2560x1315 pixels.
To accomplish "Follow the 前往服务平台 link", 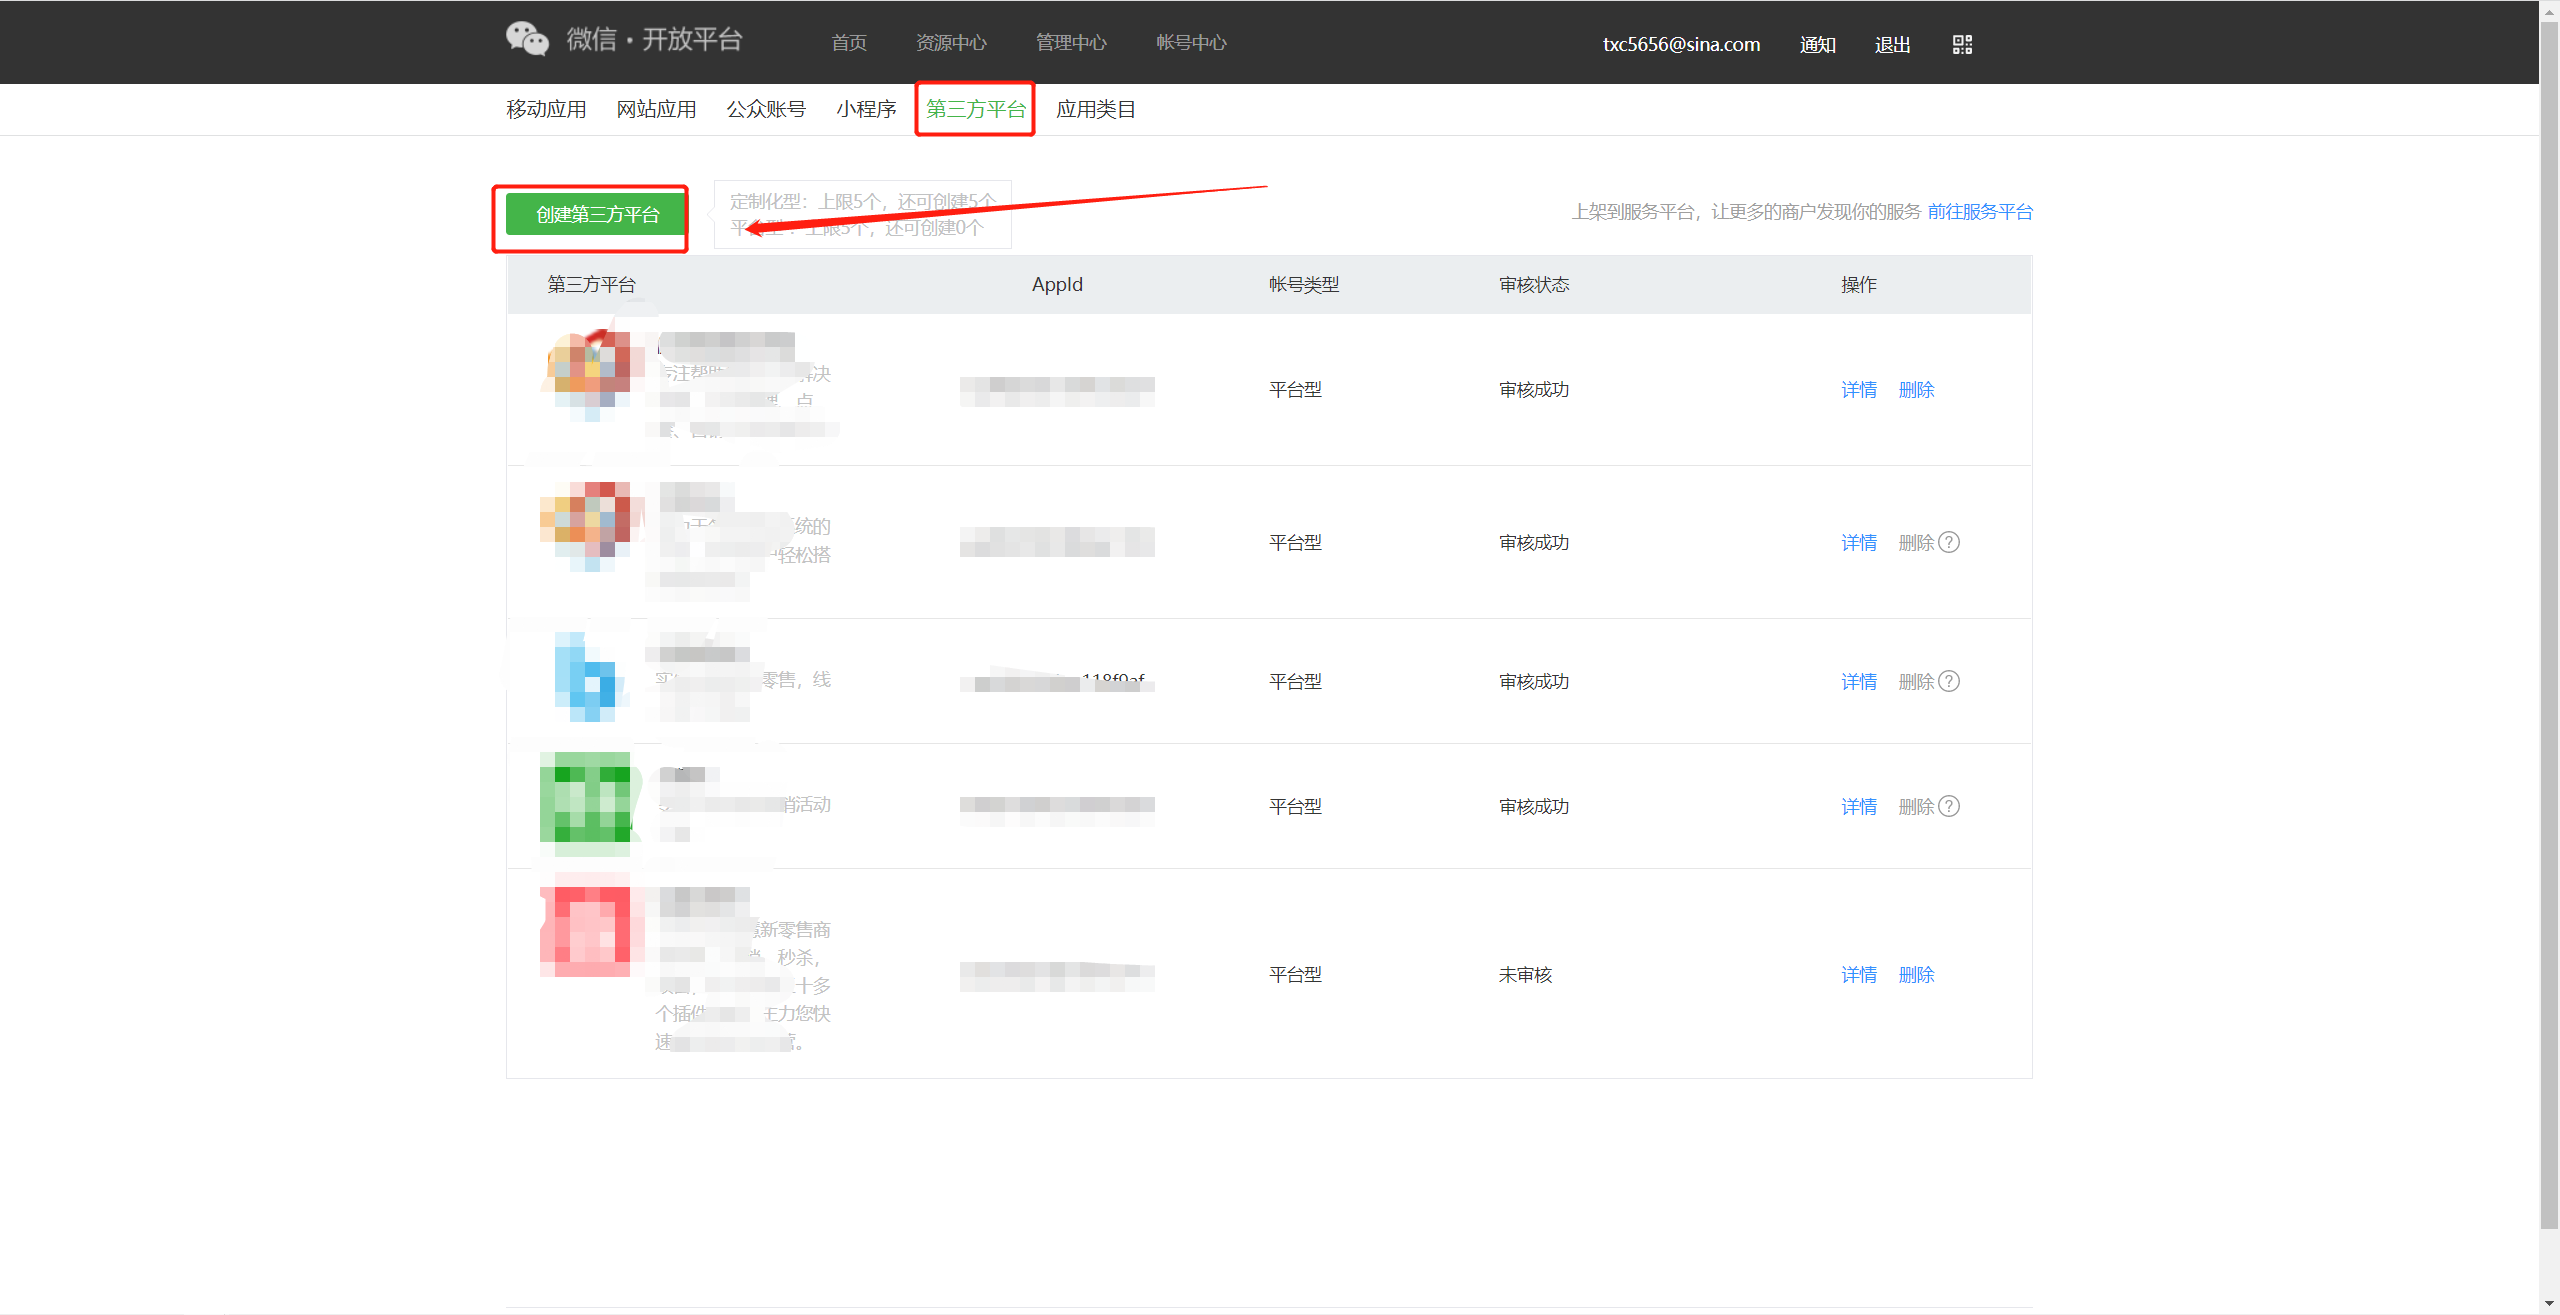I will (1980, 212).
